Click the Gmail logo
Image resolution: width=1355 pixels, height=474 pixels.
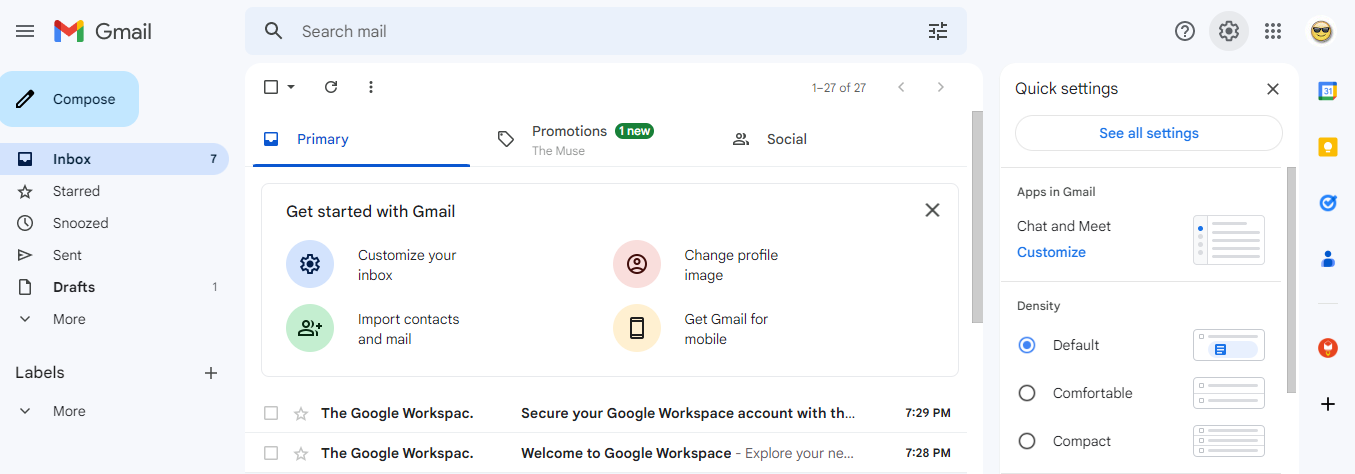pyautogui.click(x=103, y=31)
